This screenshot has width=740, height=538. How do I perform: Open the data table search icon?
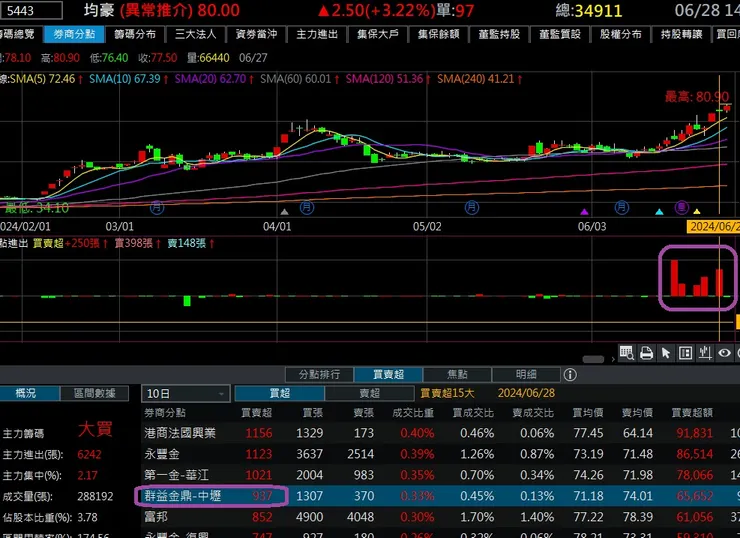click(x=626, y=353)
